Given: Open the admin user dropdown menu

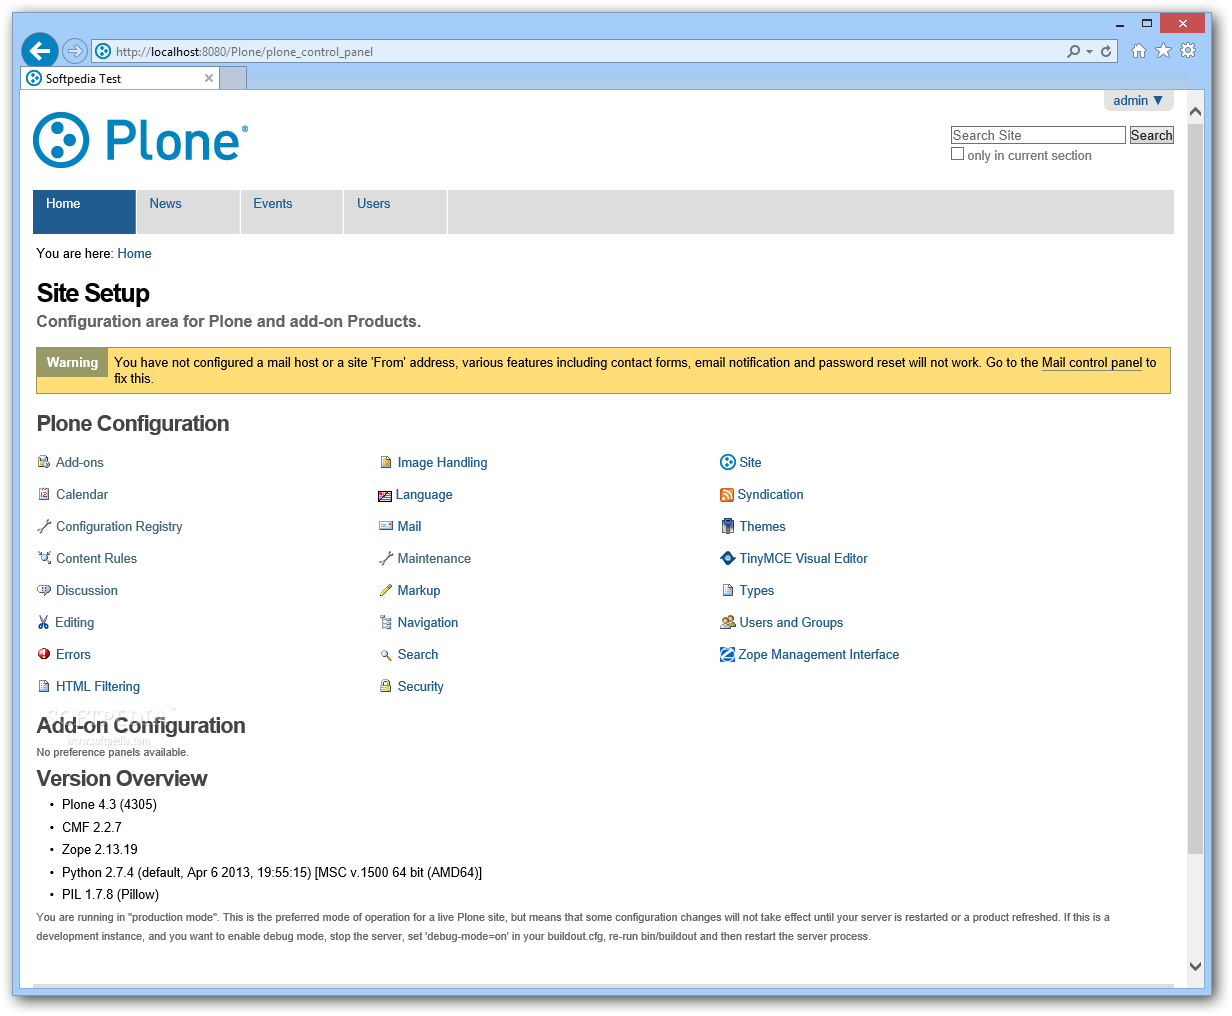Looking at the screenshot, I should [x=1138, y=100].
